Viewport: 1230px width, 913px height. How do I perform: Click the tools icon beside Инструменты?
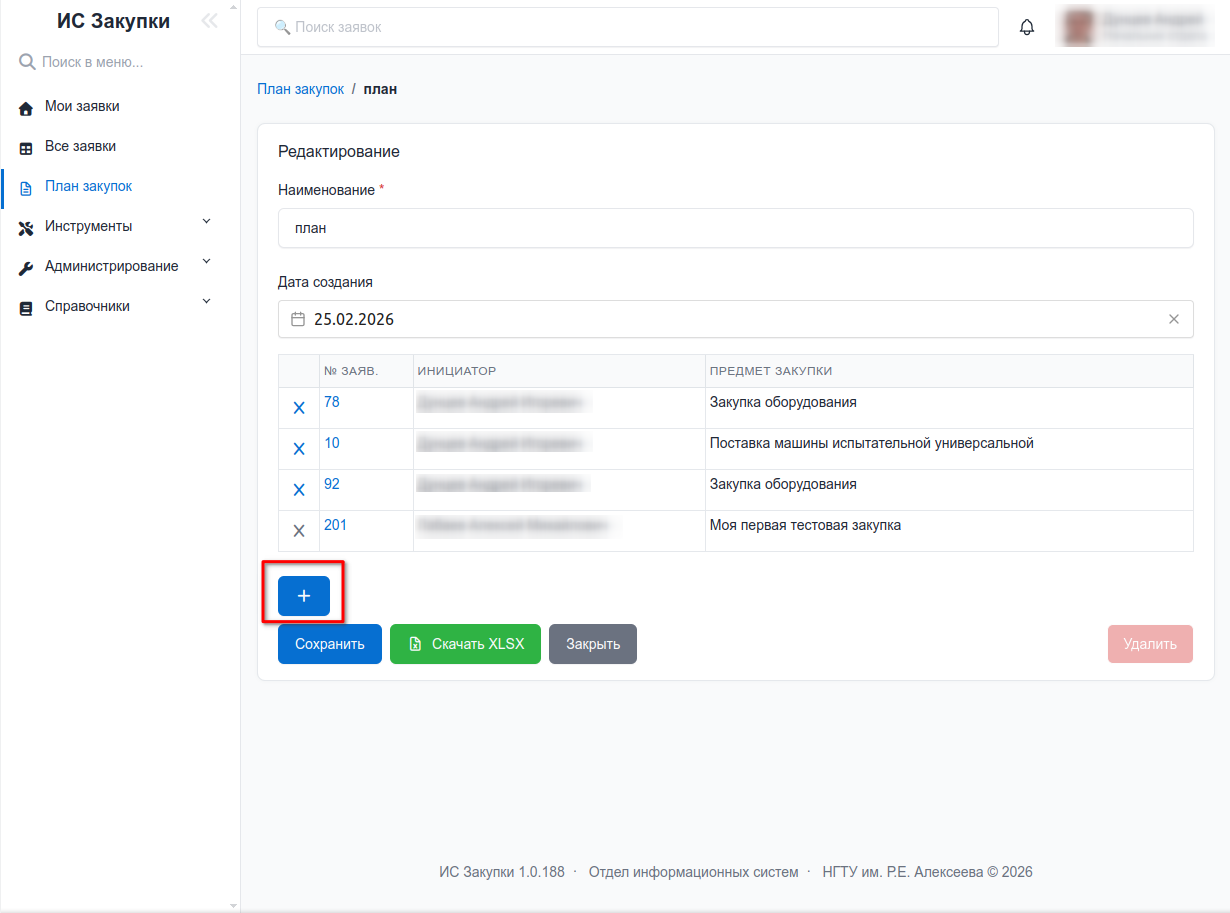point(27,227)
